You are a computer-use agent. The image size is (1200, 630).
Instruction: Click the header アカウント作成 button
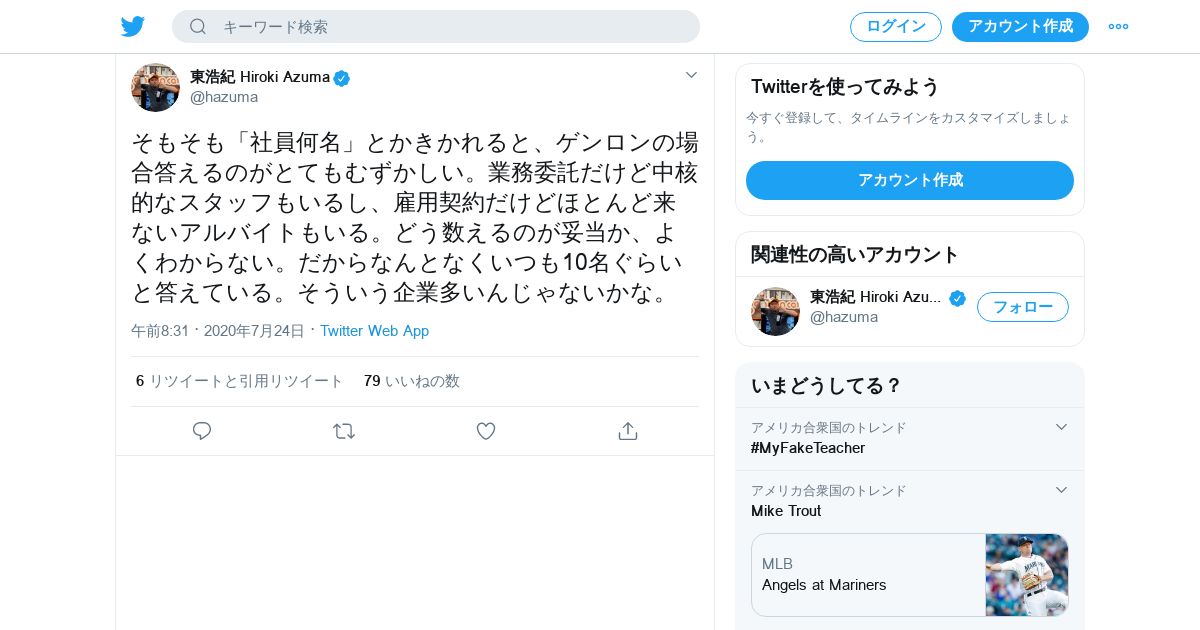pyautogui.click(x=1020, y=27)
